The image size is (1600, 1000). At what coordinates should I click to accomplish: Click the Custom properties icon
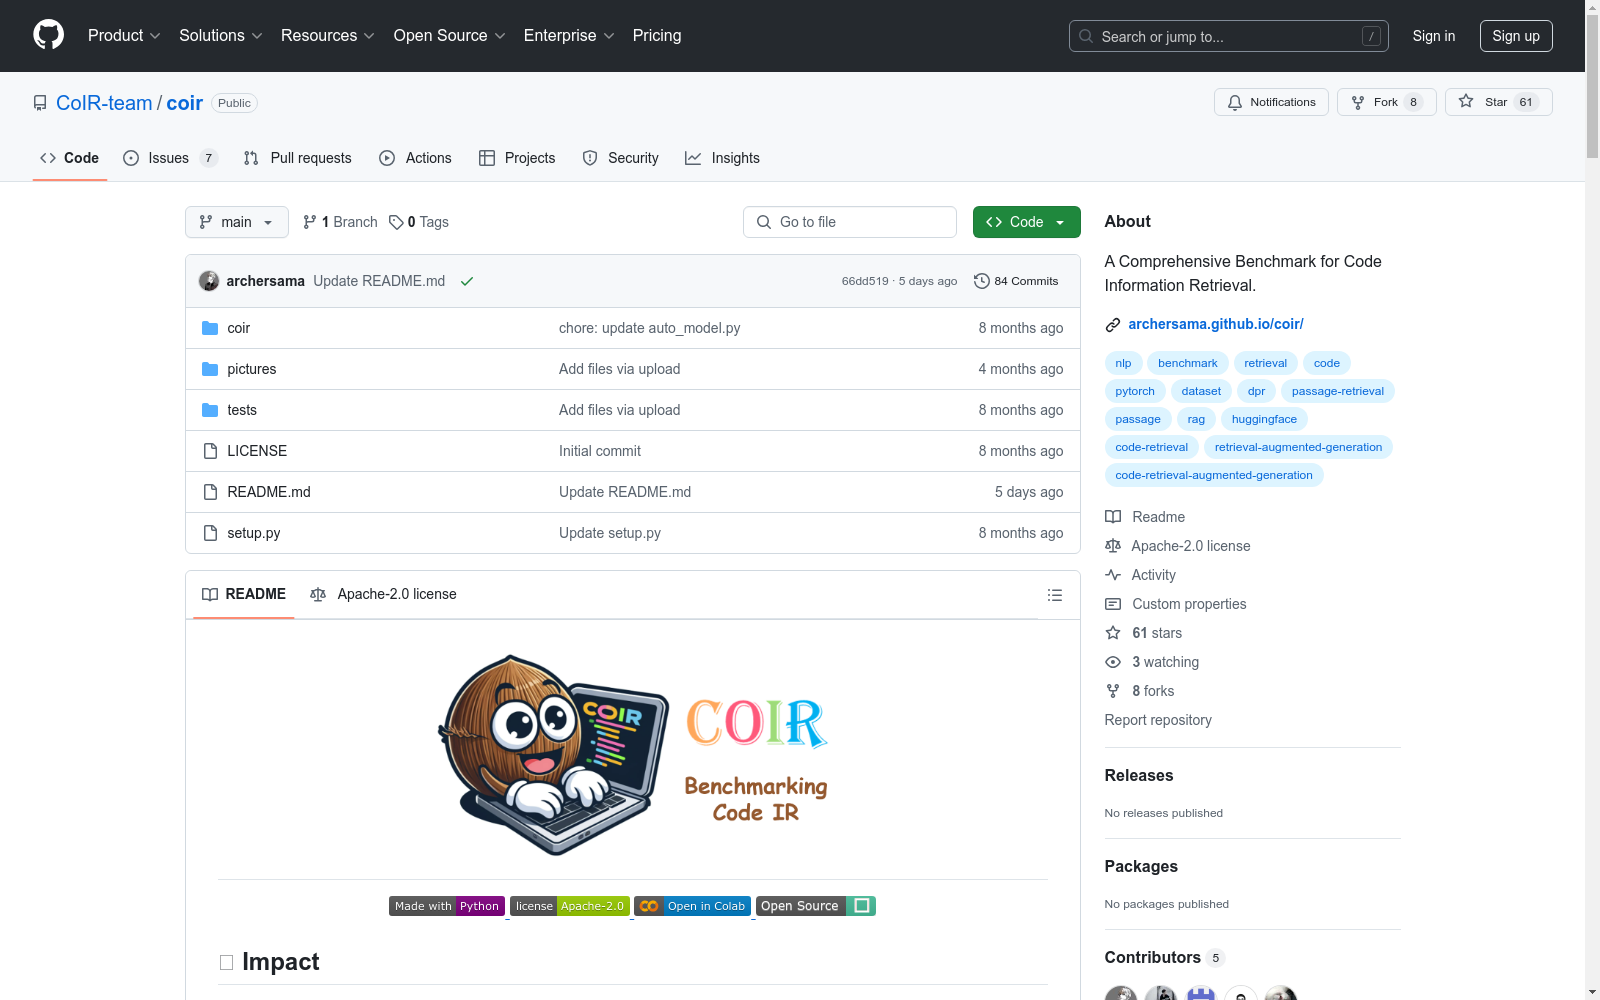click(1113, 604)
